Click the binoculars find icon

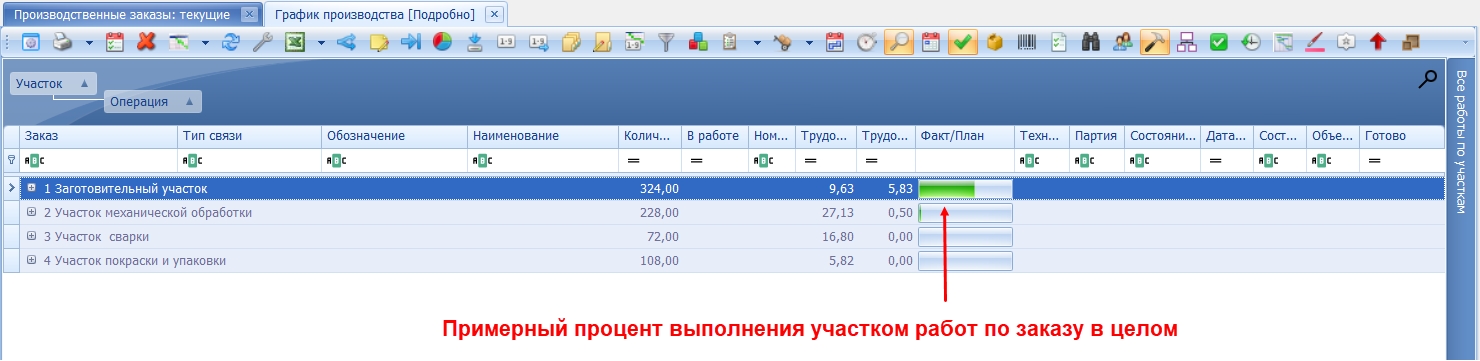[1091, 42]
